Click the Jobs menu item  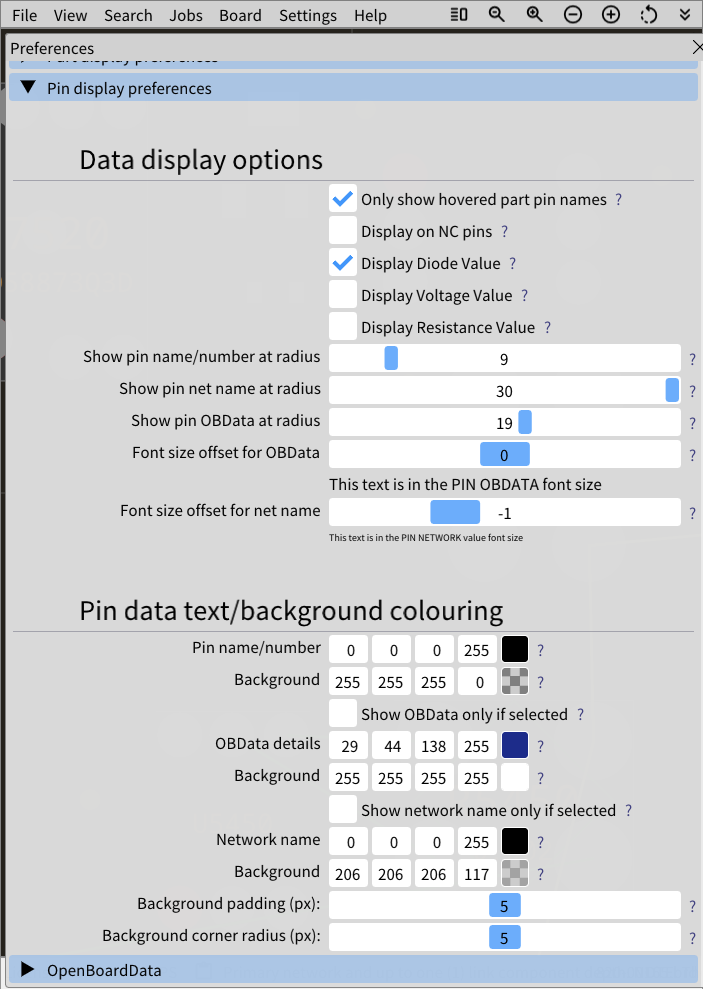pyautogui.click(x=186, y=15)
